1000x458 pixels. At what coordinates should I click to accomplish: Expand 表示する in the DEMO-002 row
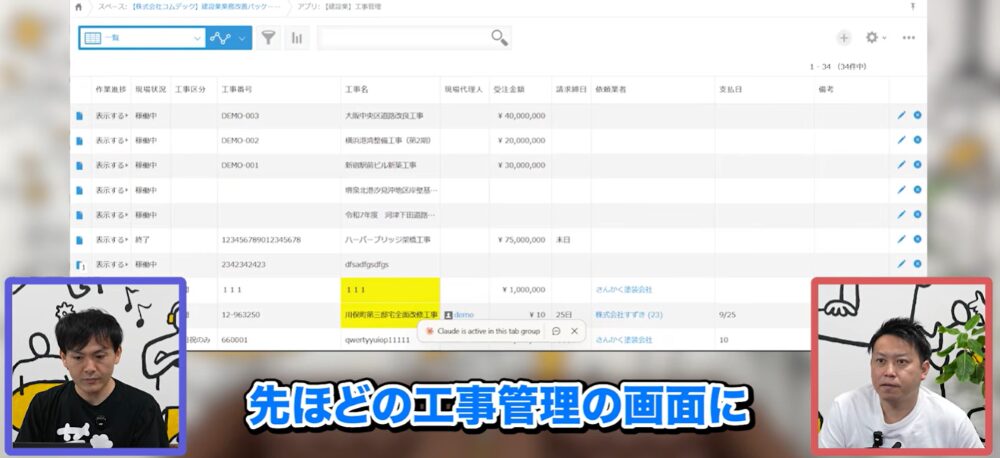coord(111,140)
